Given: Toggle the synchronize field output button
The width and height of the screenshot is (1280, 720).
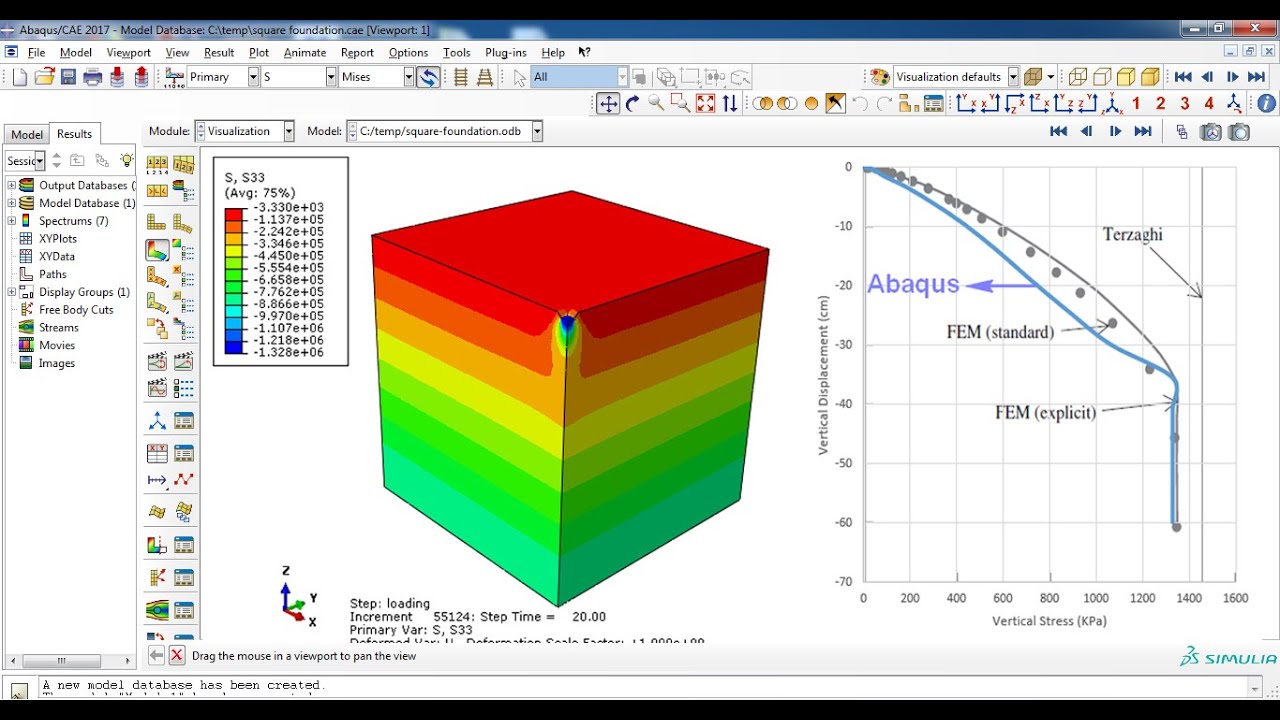Looking at the screenshot, I should pyautogui.click(x=428, y=77).
